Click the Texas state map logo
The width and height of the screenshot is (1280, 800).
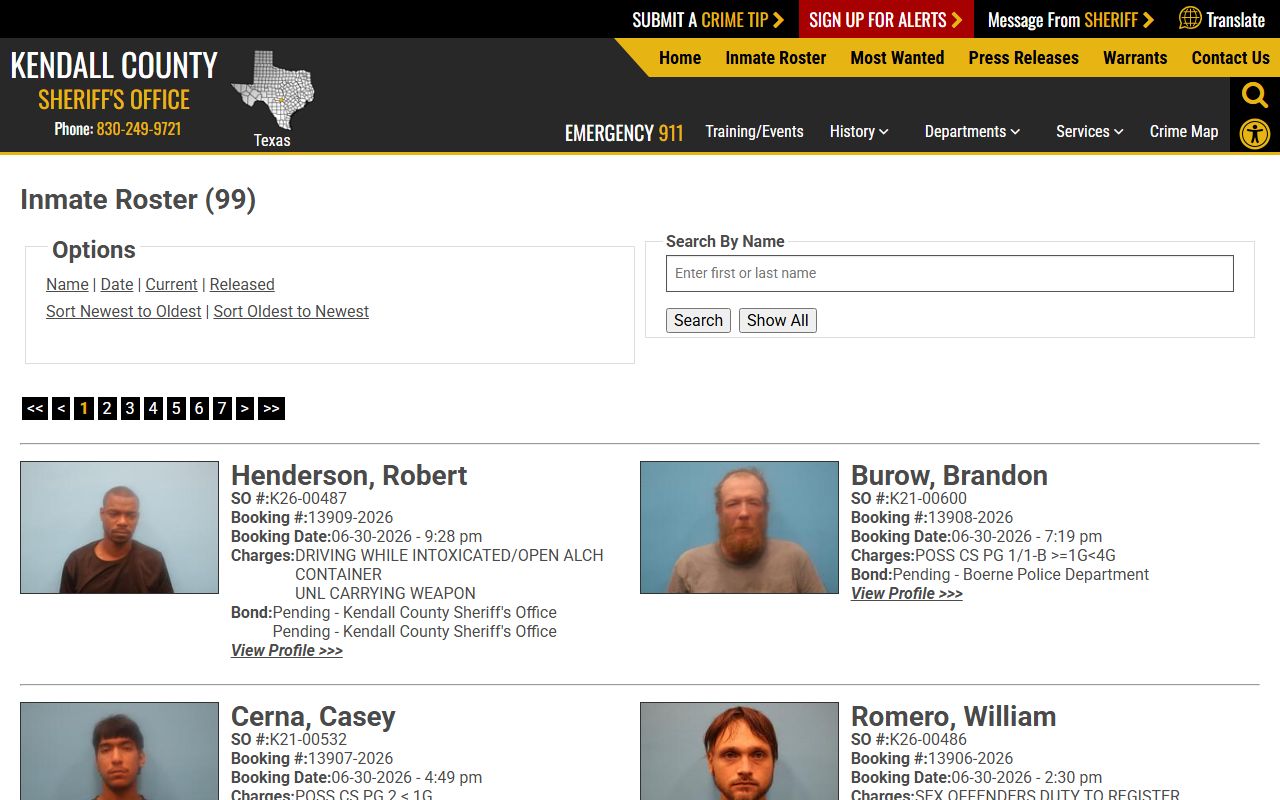[x=273, y=91]
